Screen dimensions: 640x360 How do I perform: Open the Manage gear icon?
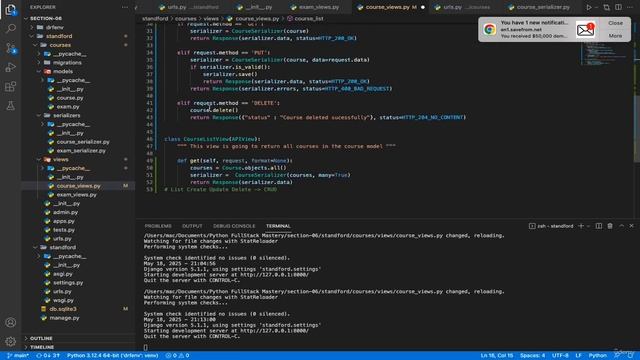click(x=11, y=341)
